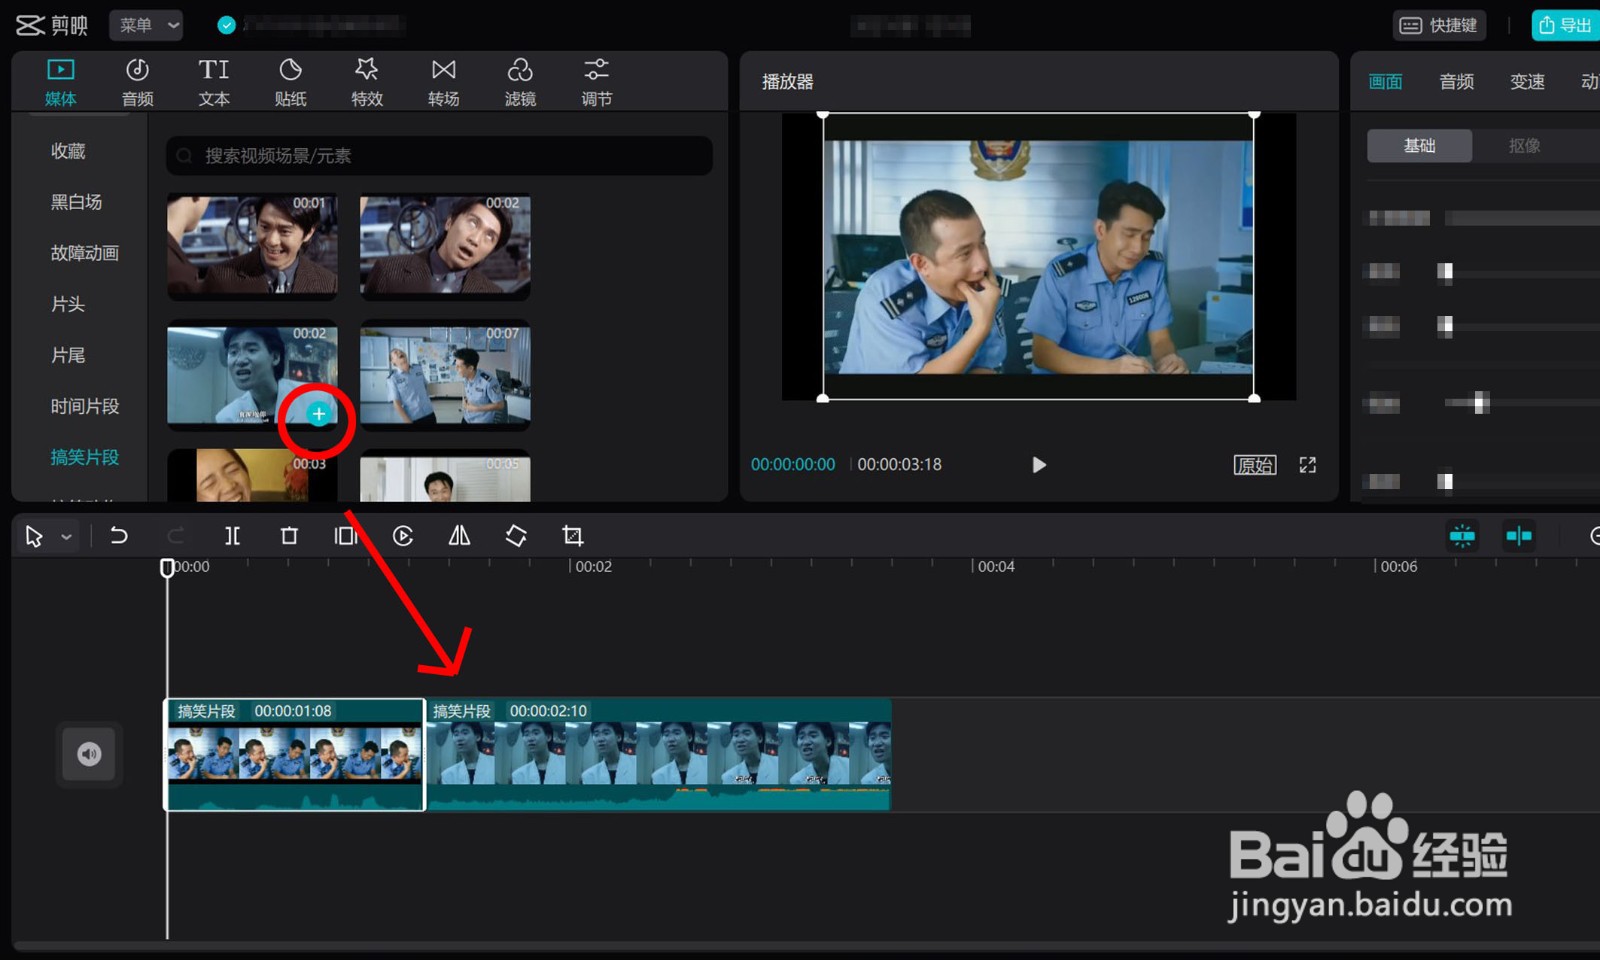Select 片头 category in sidebar

click(x=68, y=304)
